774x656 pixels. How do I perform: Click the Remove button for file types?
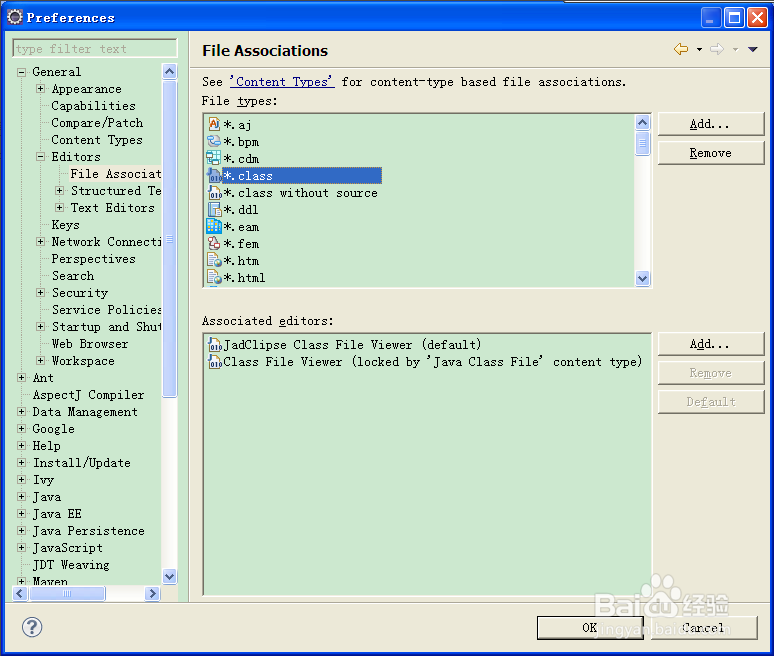pyautogui.click(x=711, y=153)
